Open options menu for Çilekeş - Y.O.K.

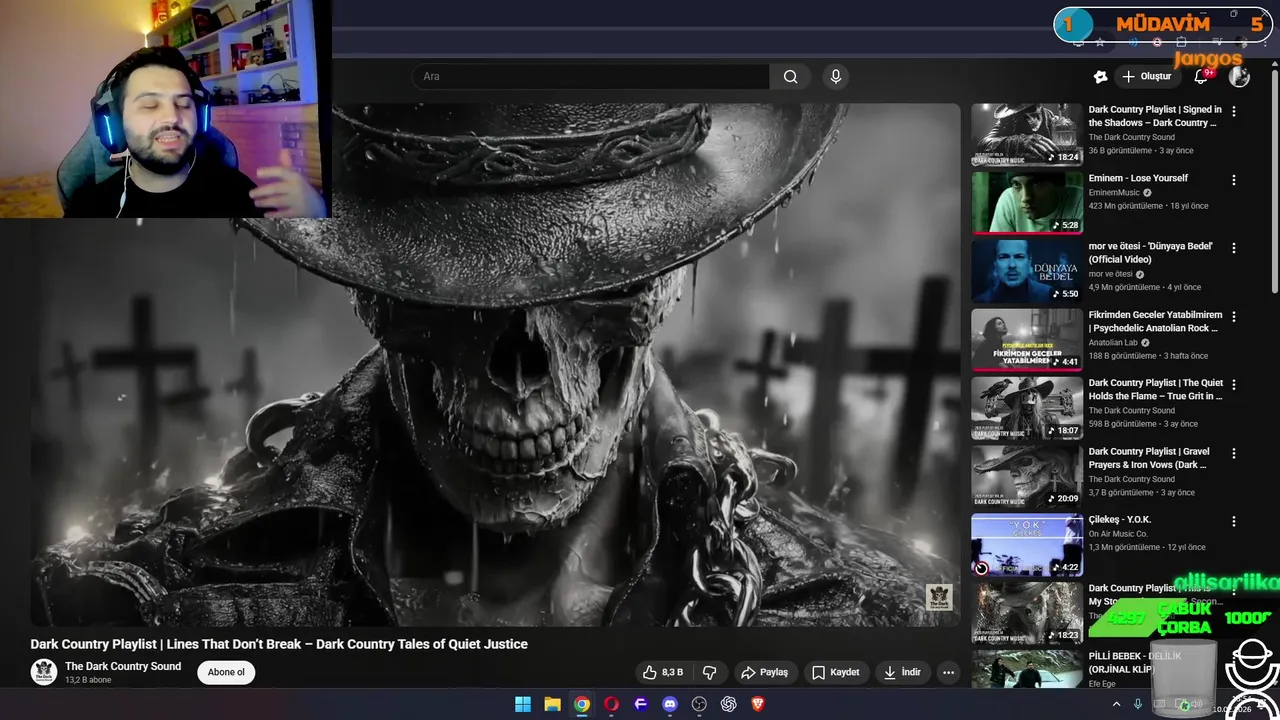coord(1233,521)
